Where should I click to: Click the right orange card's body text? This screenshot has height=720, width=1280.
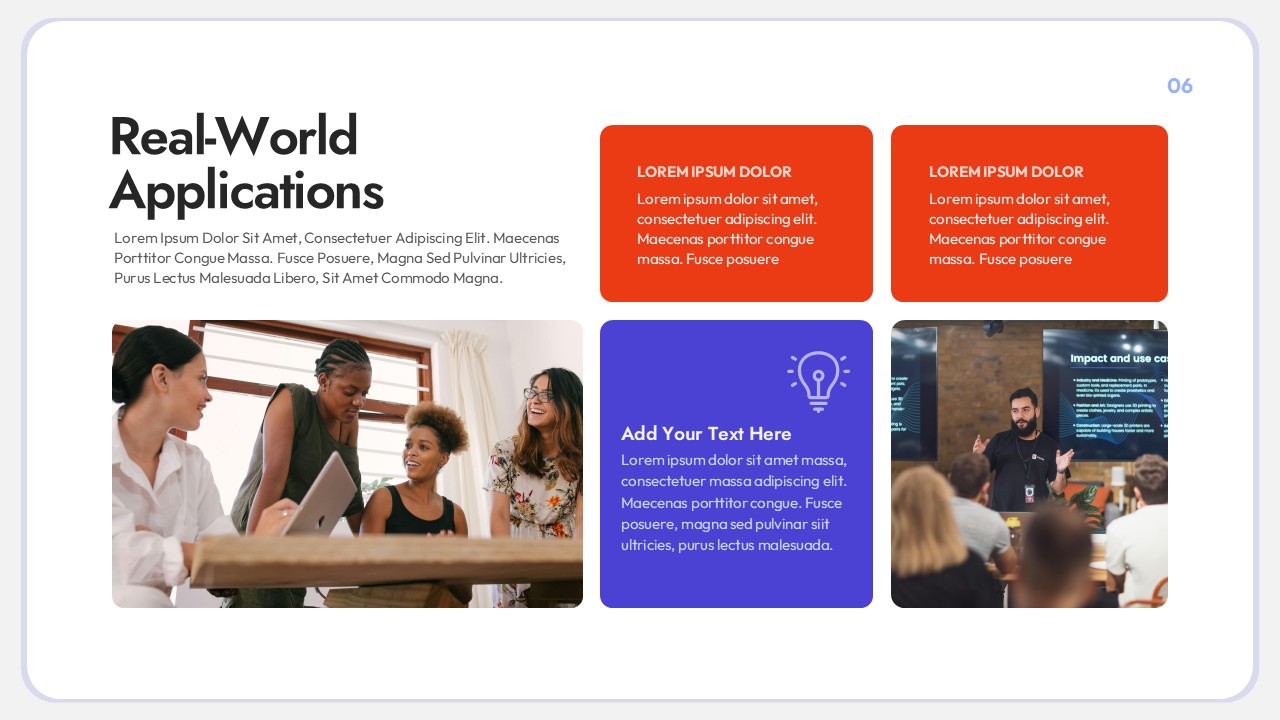coord(1019,229)
